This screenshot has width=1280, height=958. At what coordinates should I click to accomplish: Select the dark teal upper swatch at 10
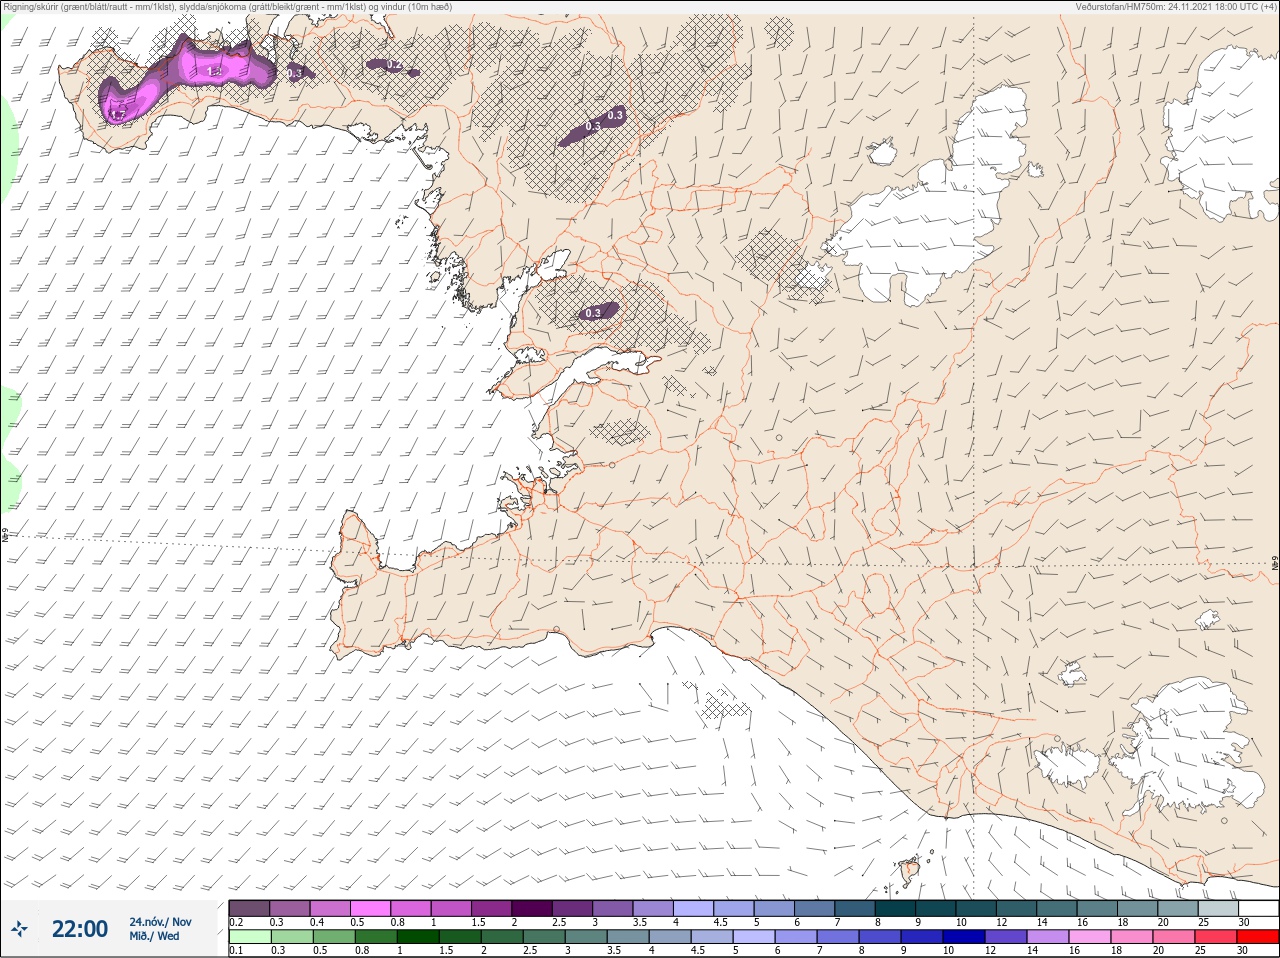(976, 908)
